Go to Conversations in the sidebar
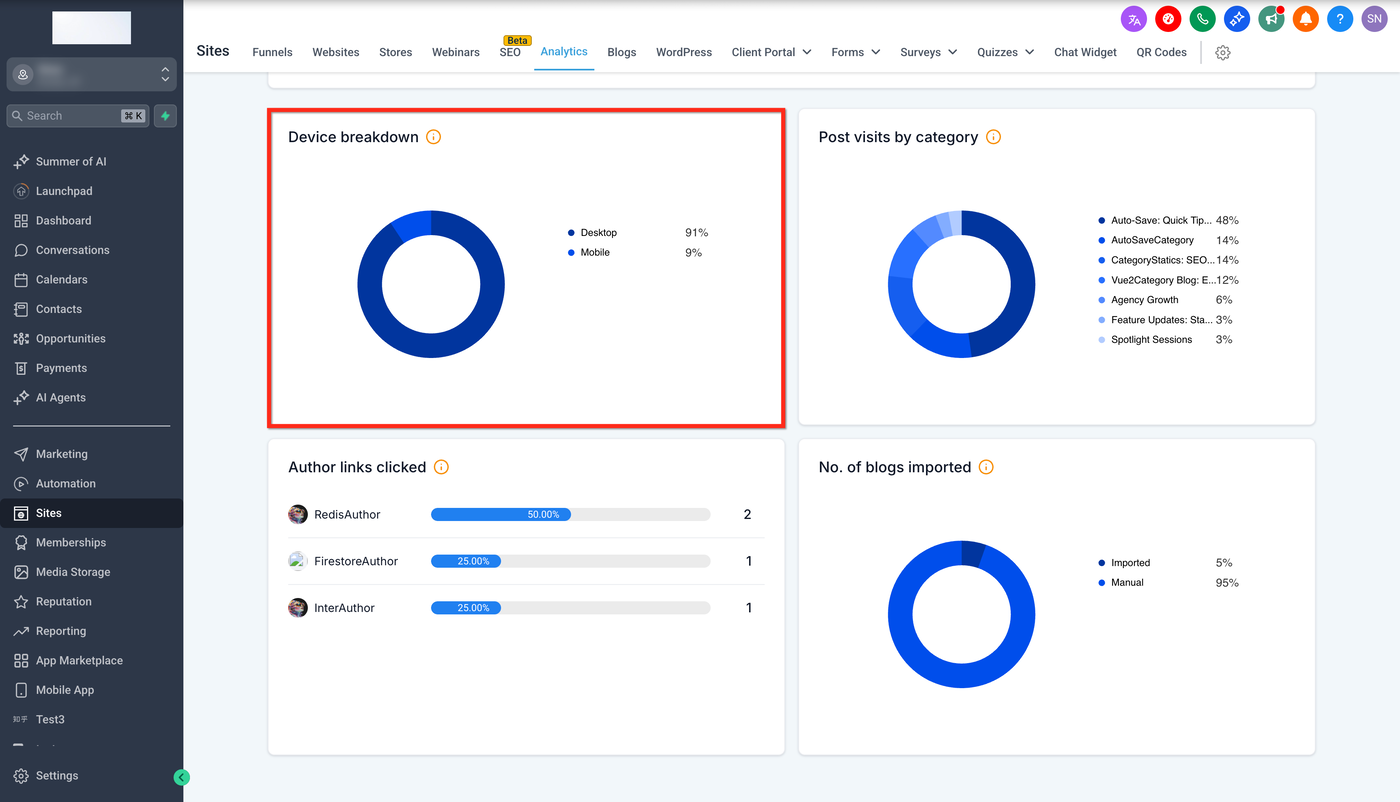 (x=72, y=250)
